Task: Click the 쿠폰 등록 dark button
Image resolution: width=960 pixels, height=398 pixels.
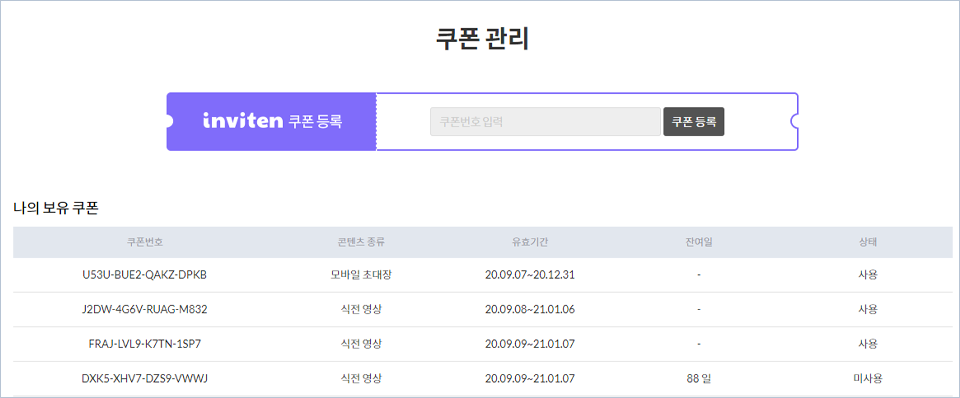Action: [694, 121]
